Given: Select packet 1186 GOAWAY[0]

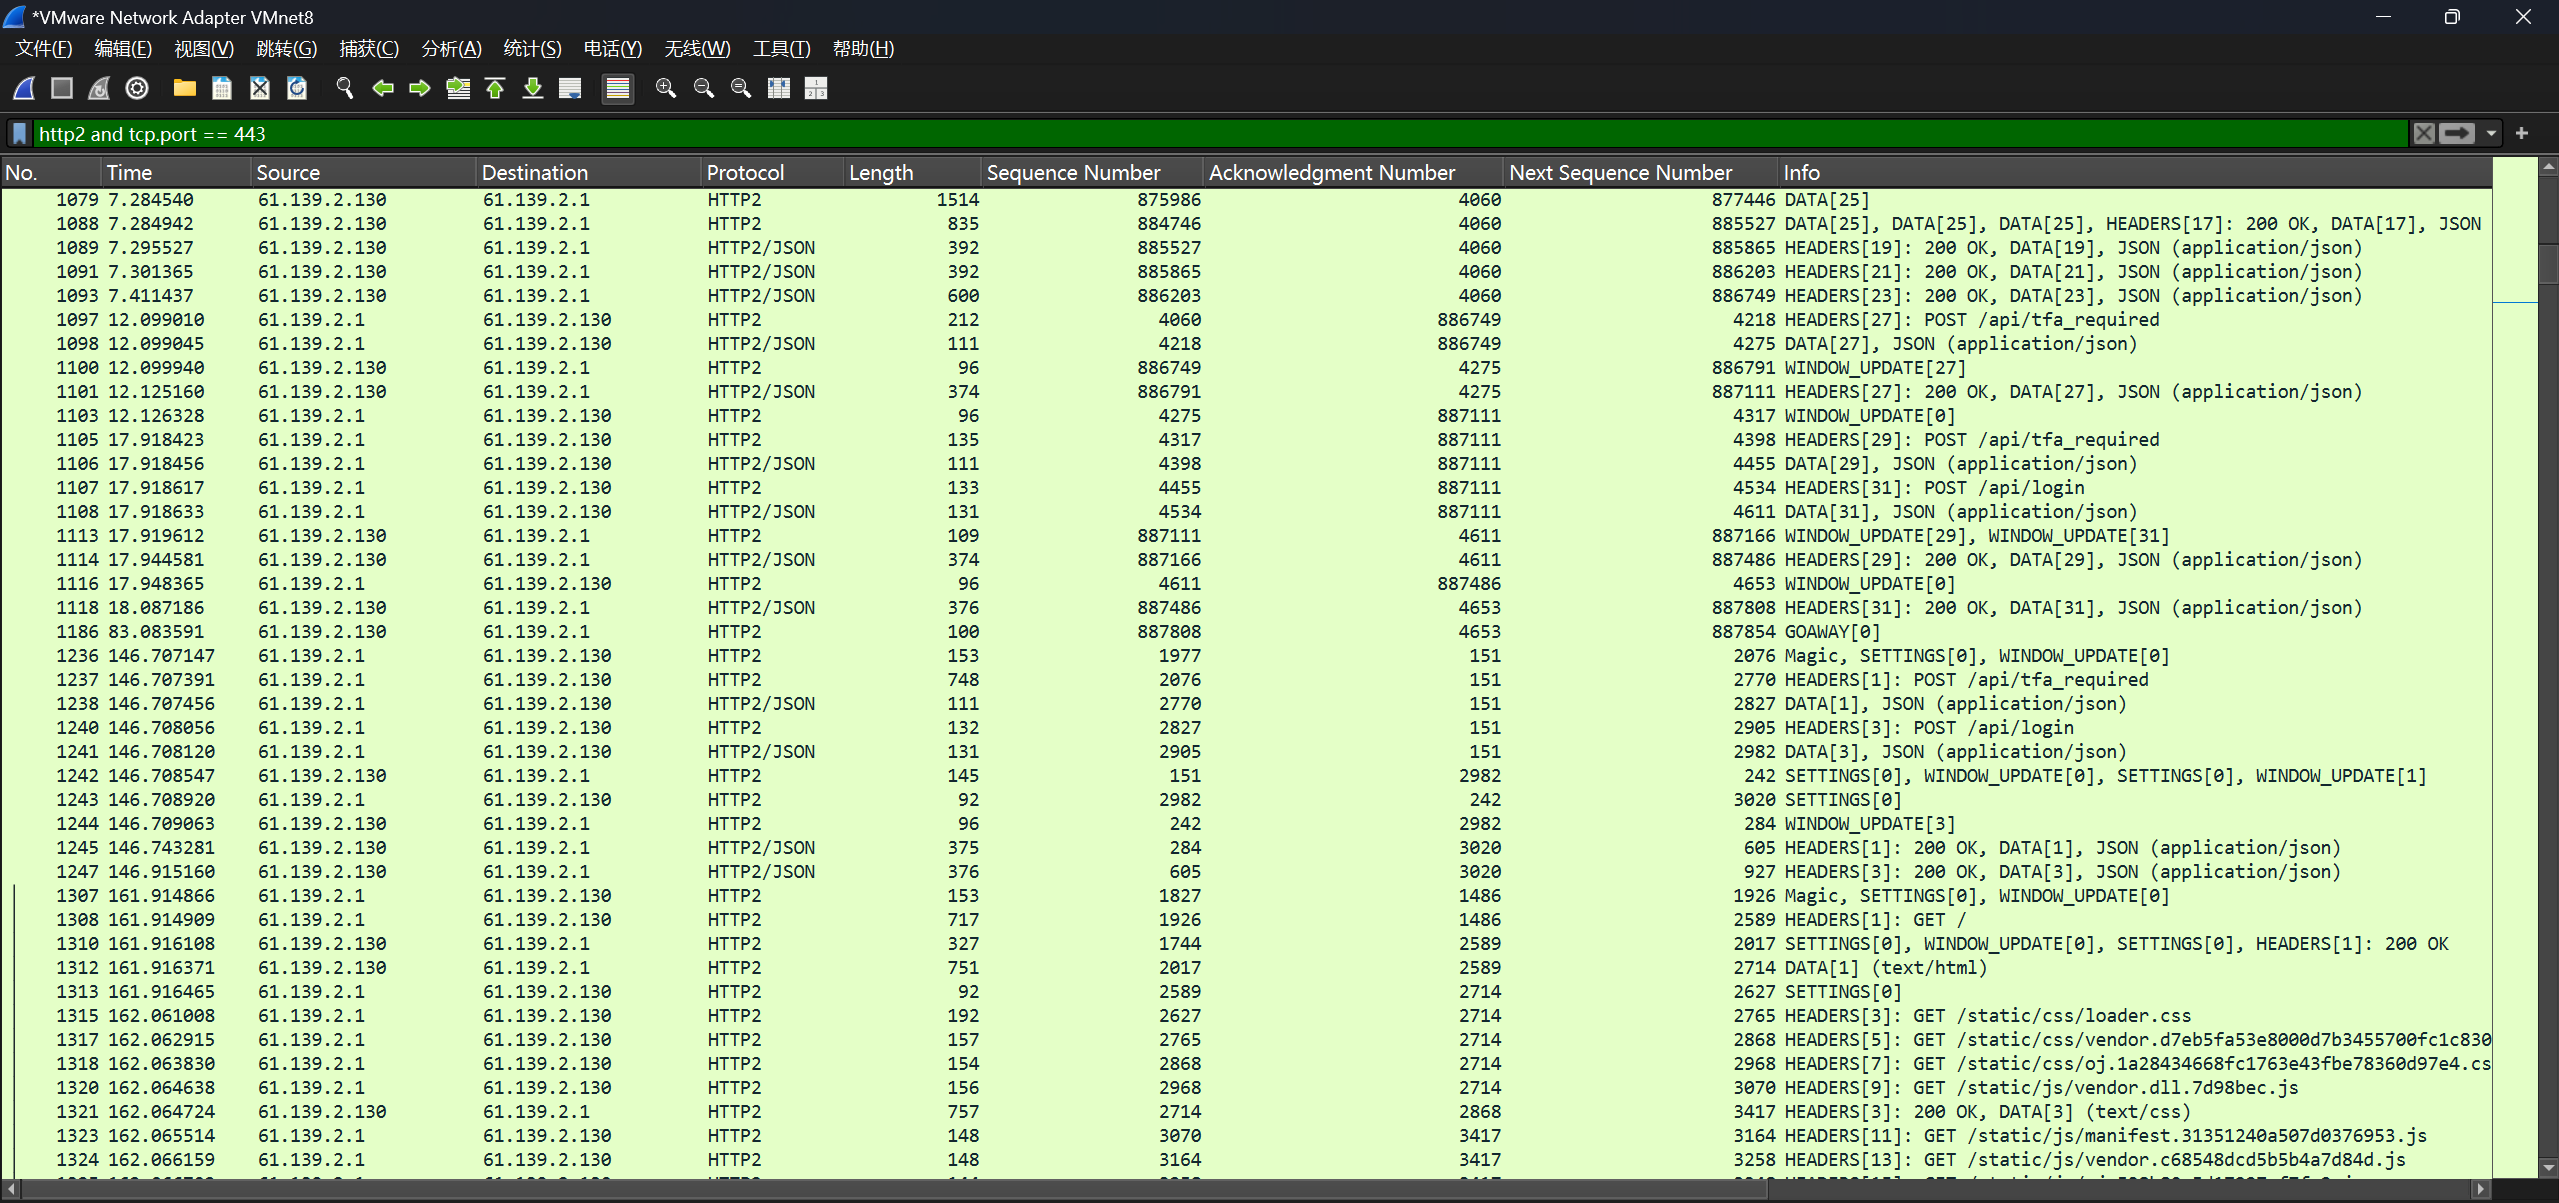Looking at the screenshot, I should (1246, 632).
